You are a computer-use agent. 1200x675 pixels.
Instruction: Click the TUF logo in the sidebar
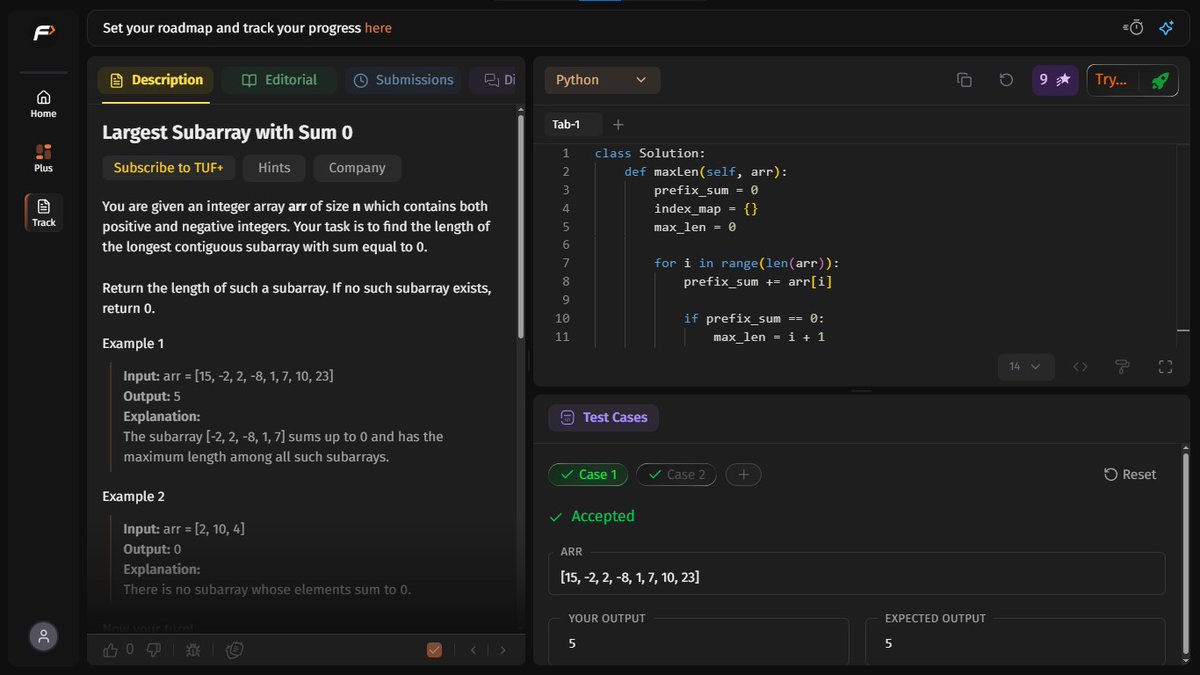pyautogui.click(x=43, y=32)
